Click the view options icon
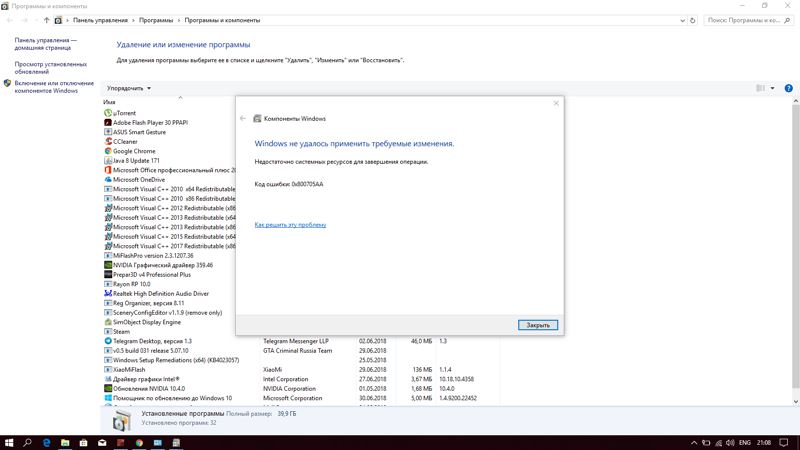Image resolution: width=800 pixels, height=450 pixels. 760,88
